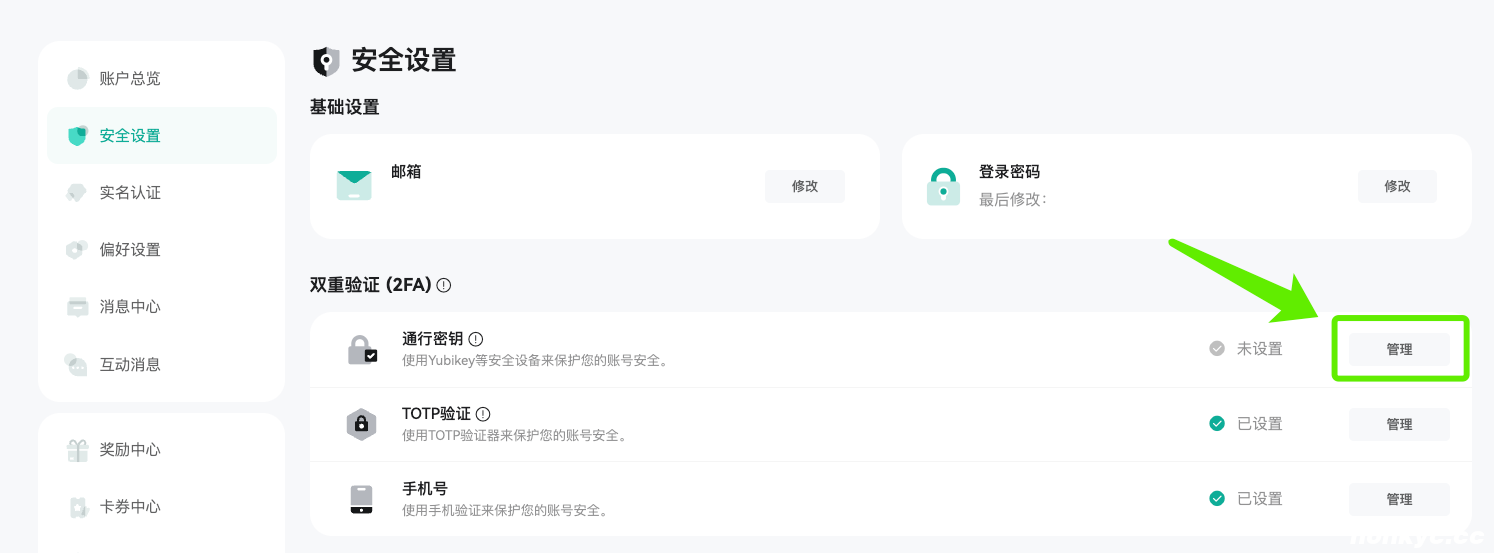Click info icon beside 通行密钥 label
Image resolution: width=1494 pixels, height=553 pixels.
(476, 339)
